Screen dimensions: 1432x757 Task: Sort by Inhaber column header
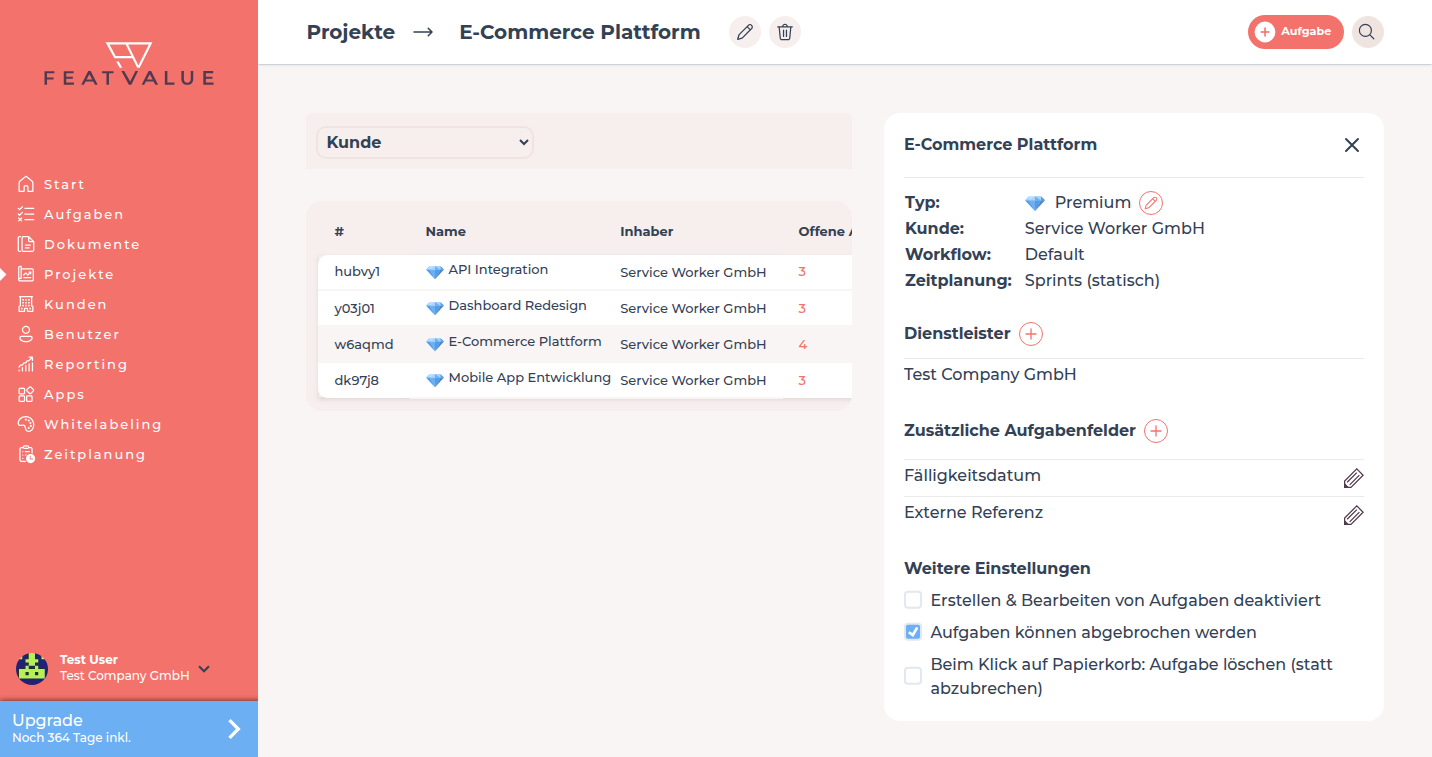(647, 231)
